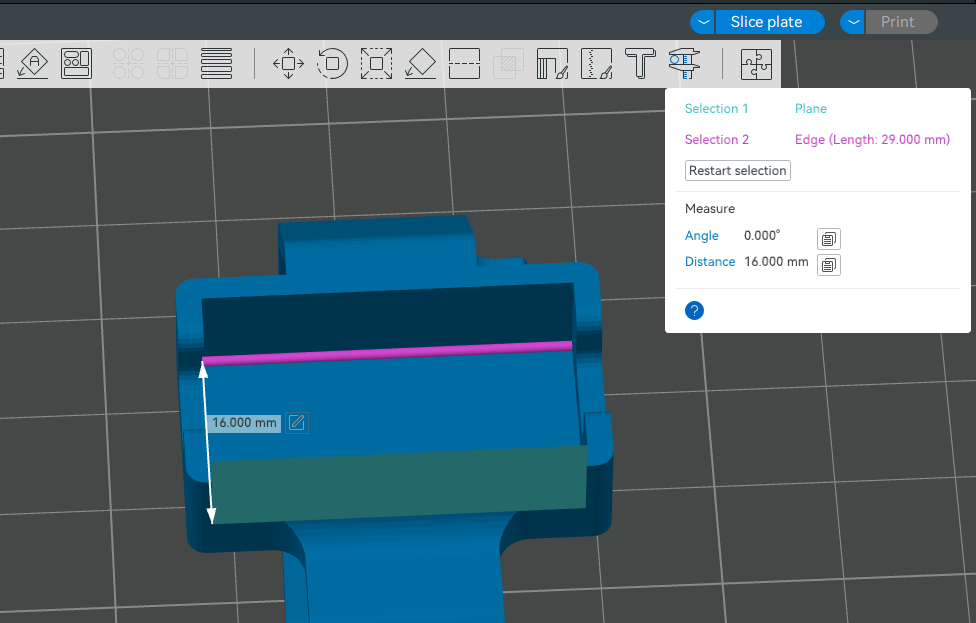Screen dimensions: 976x623
Task: Select the Move tool
Action: click(288, 64)
